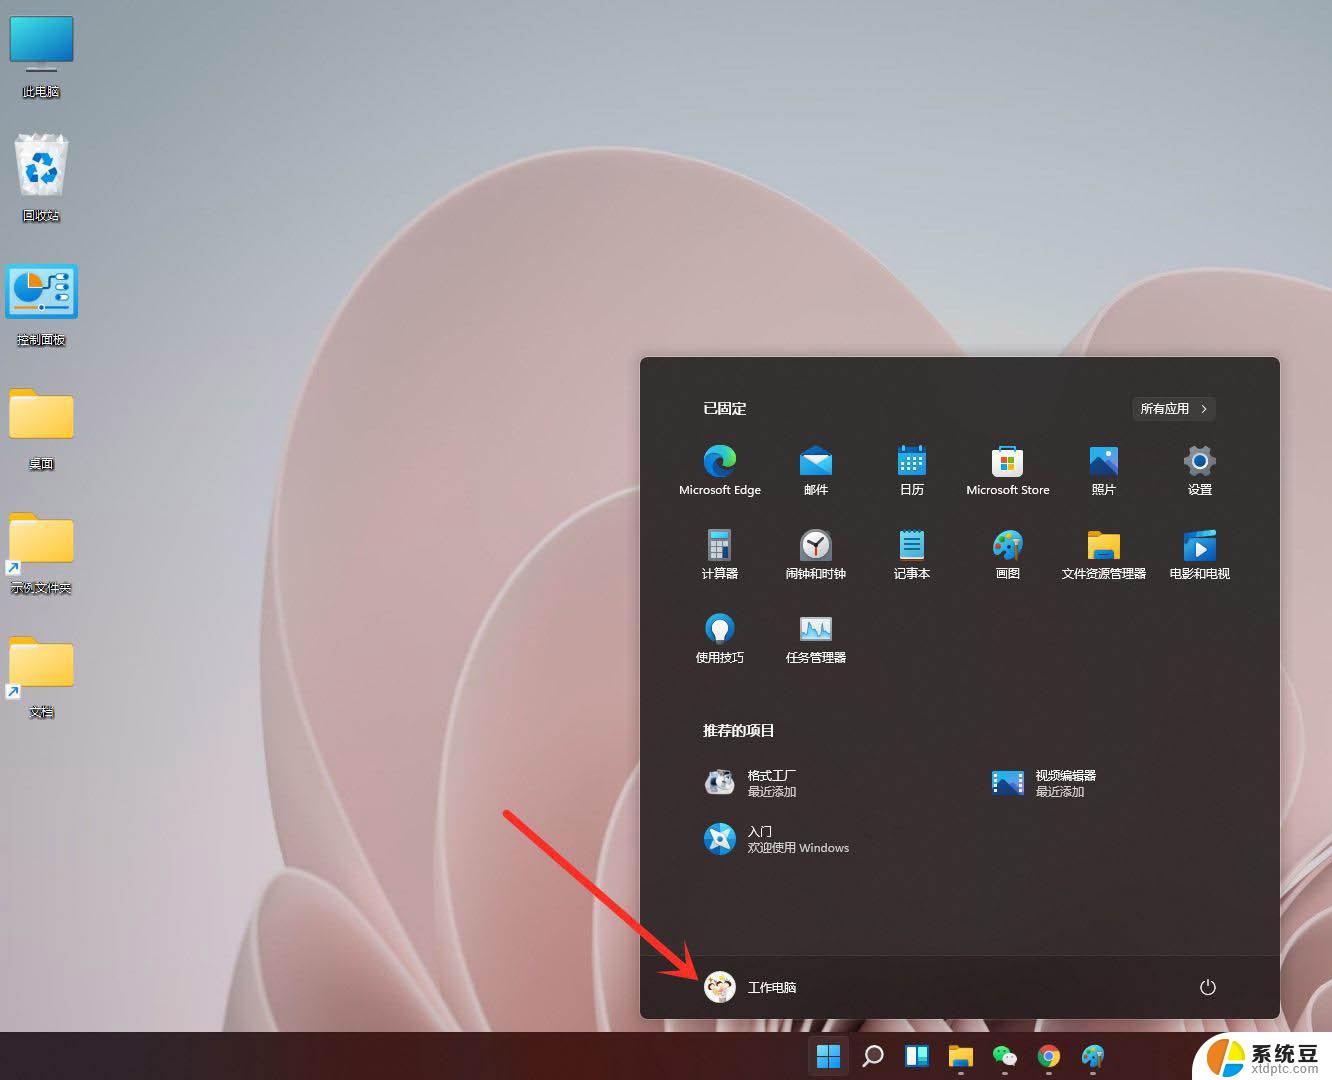The image size is (1332, 1080).
Task: Select the 桌面 folder on desktop
Action: click(x=41, y=430)
